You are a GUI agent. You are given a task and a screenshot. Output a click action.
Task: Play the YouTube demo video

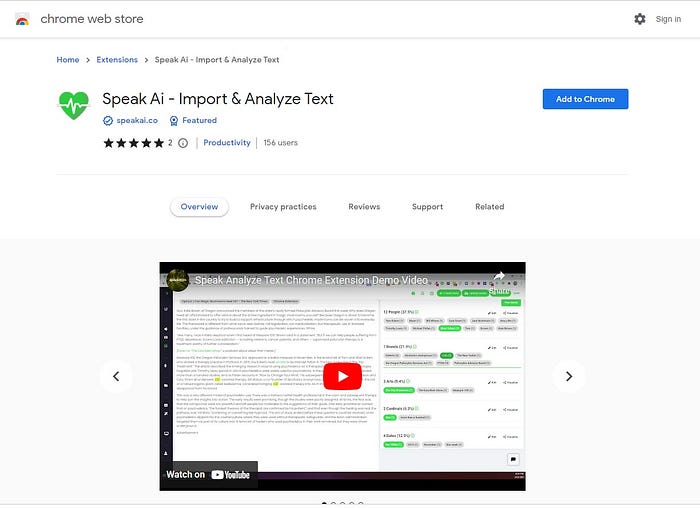[x=342, y=376]
